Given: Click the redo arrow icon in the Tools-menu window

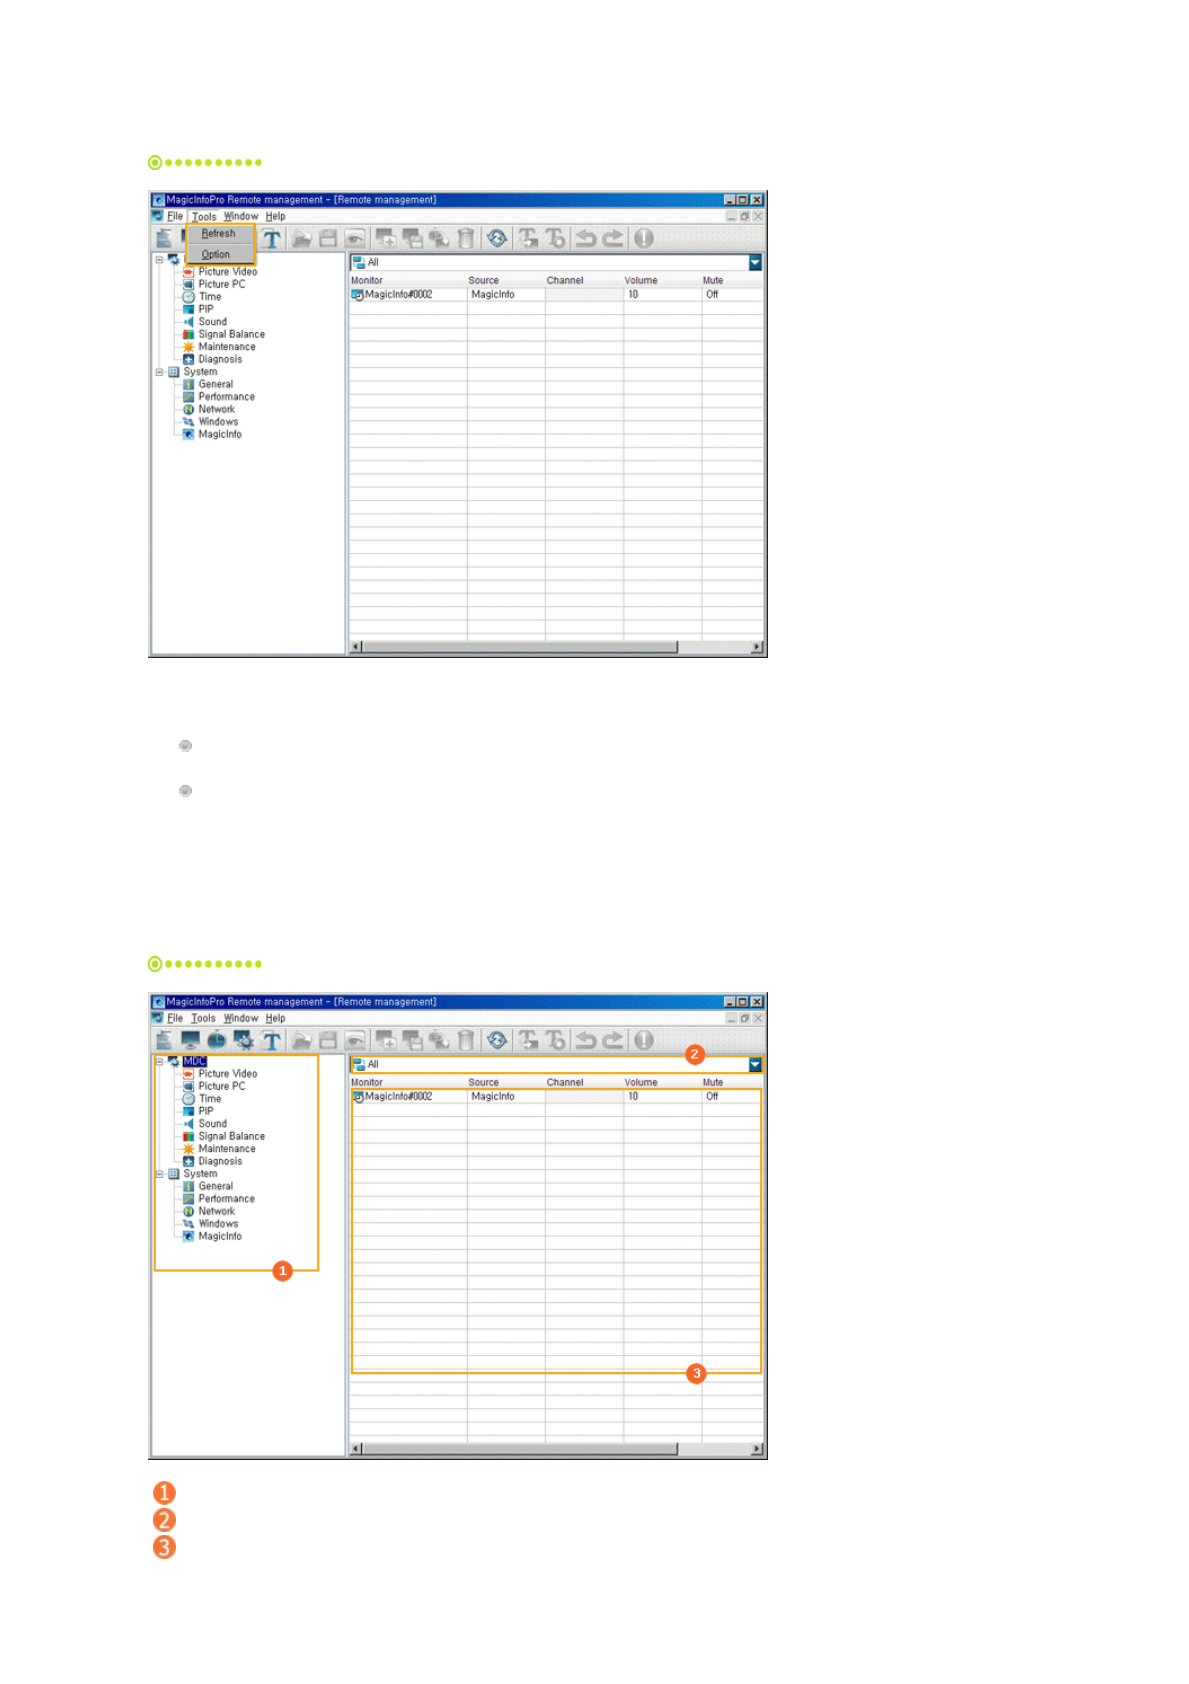Looking at the screenshot, I should coord(613,238).
